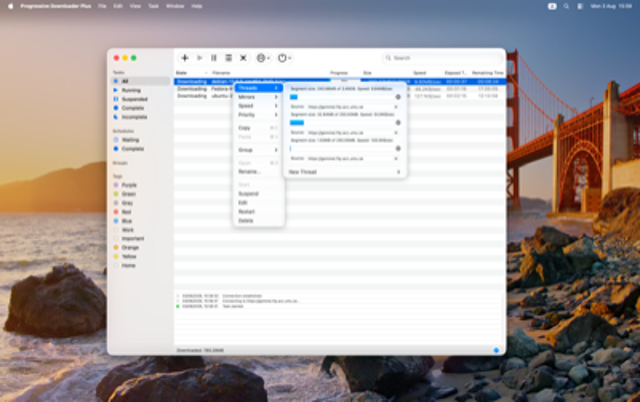
Task: Expand the New Thread submenu
Action: [x=344, y=172]
